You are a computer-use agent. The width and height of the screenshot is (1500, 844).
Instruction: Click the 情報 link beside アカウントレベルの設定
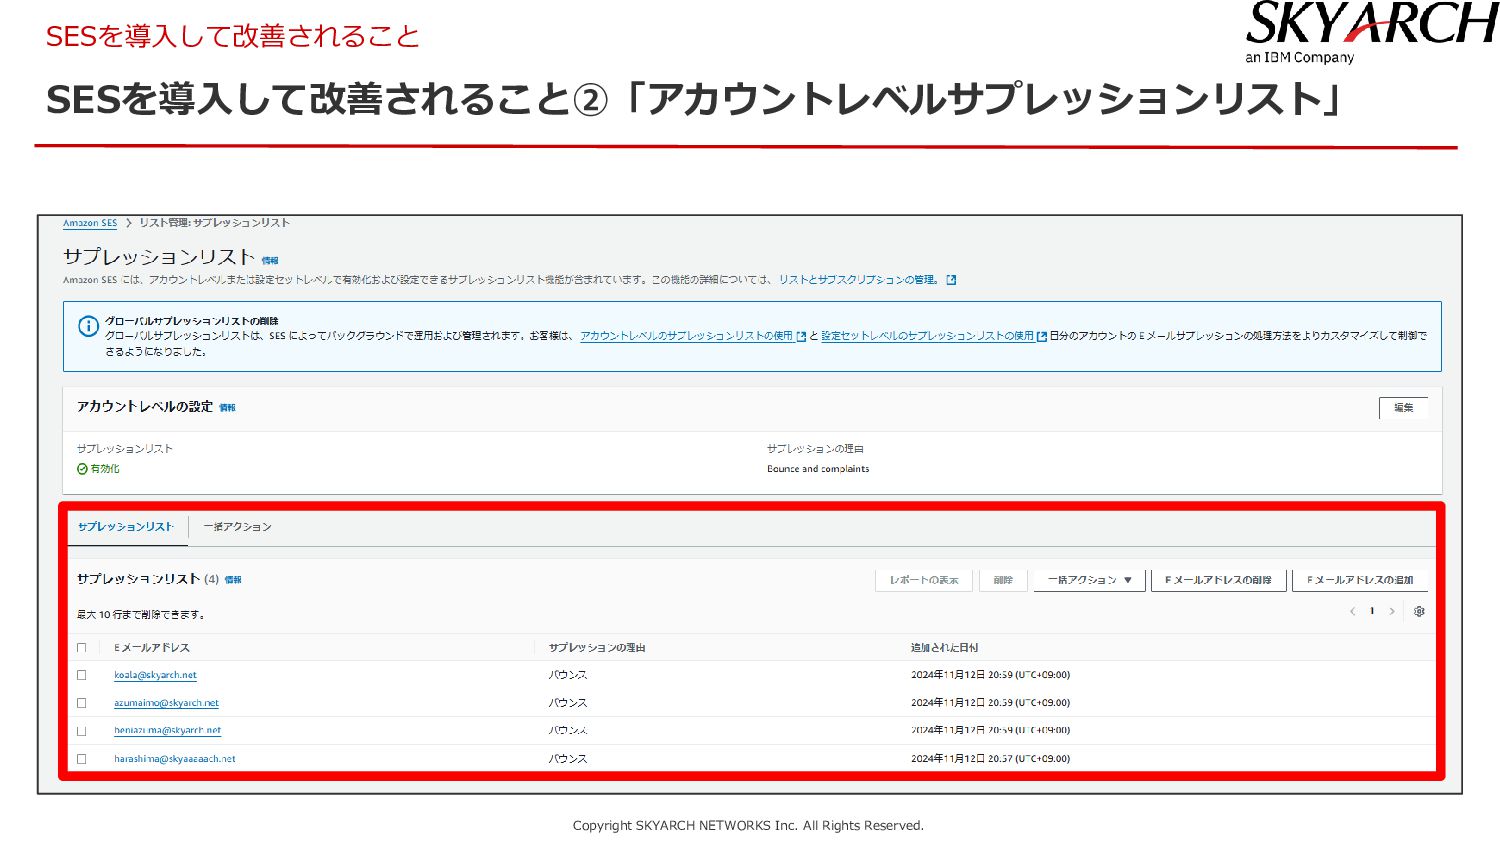click(227, 408)
